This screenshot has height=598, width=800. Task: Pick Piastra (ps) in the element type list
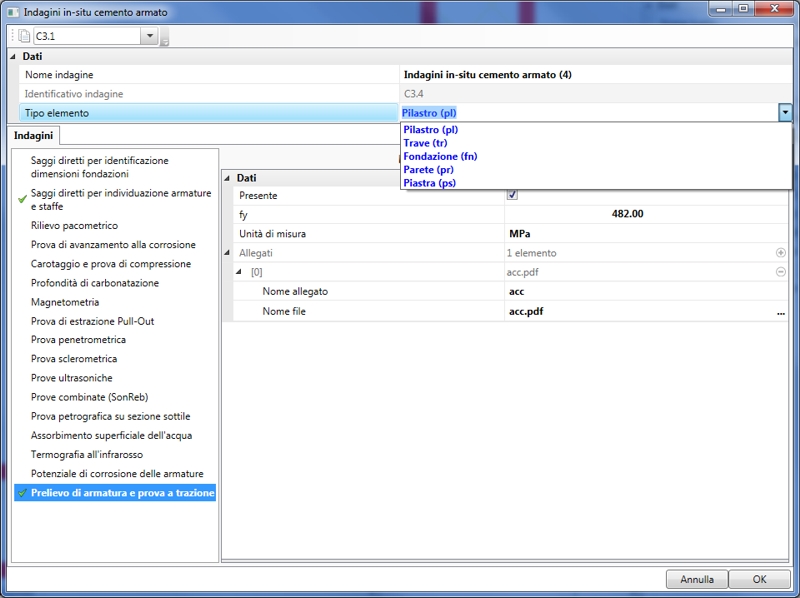click(x=431, y=183)
